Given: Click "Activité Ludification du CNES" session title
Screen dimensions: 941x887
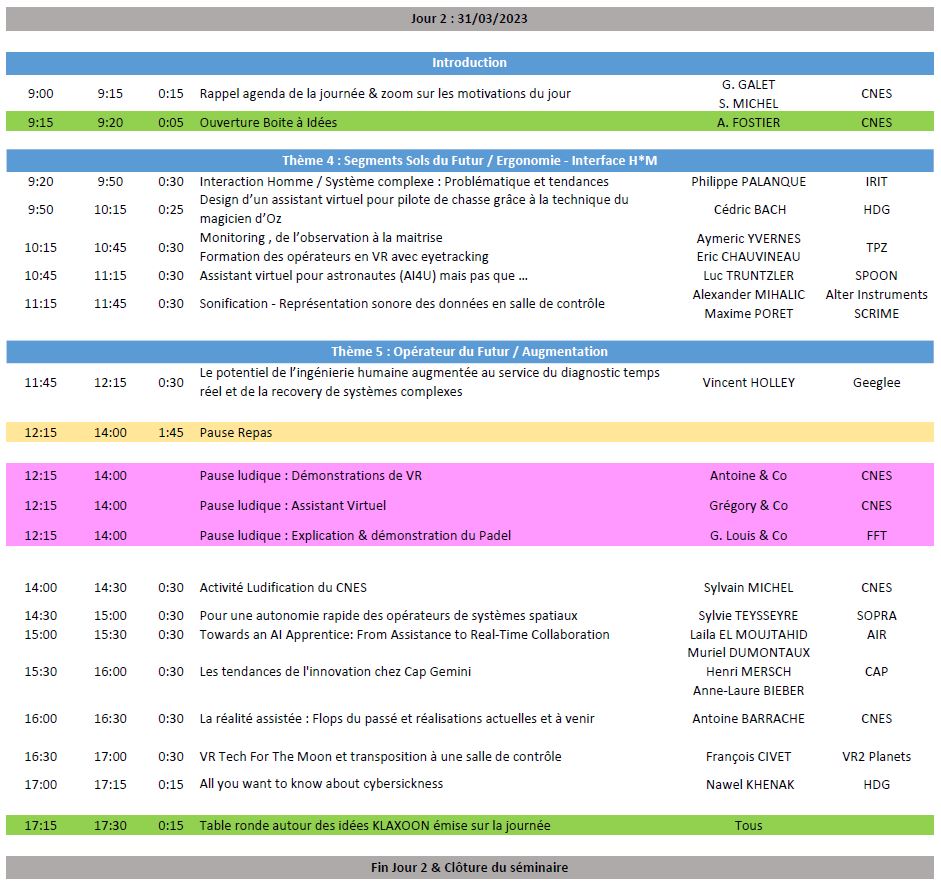Looking at the screenshot, I should 283,588.
